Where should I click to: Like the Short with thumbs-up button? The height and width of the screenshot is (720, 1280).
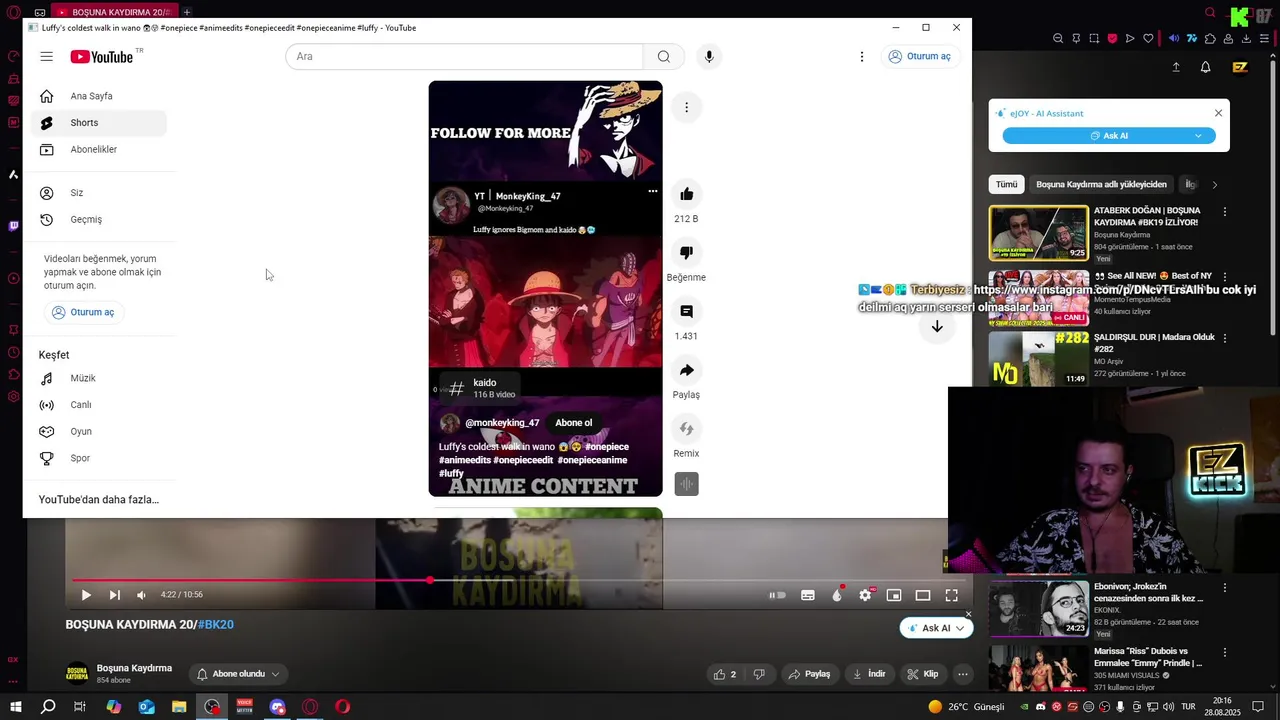[x=686, y=194]
